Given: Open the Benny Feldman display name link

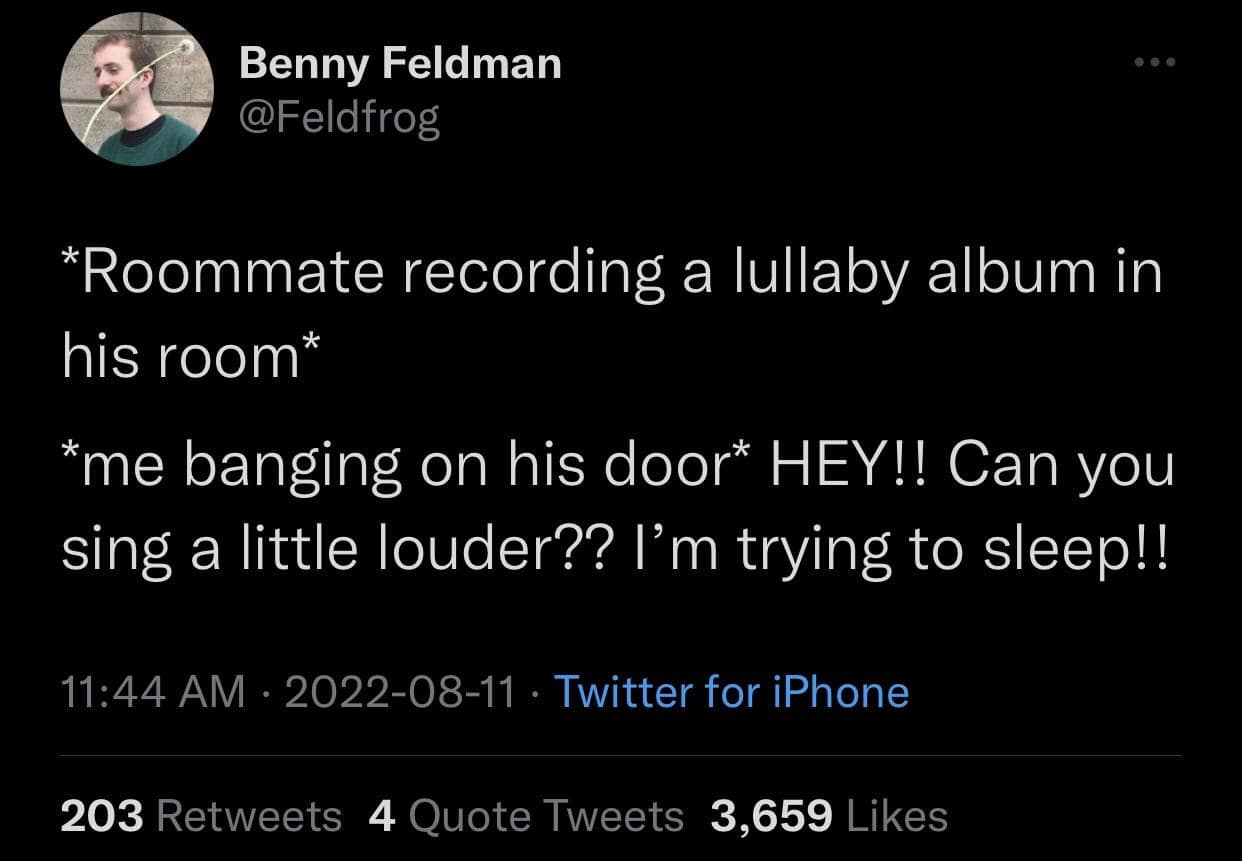Looking at the screenshot, I should click(x=400, y=65).
